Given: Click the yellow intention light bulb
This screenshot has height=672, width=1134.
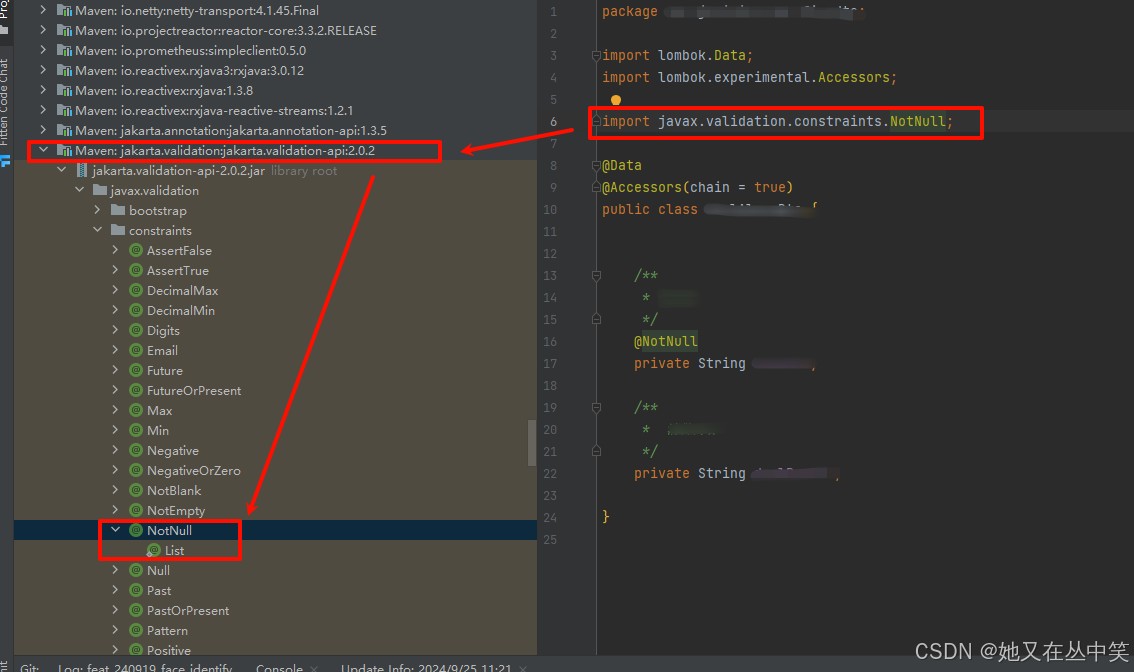Looking at the screenshot, I should [615, 100].
